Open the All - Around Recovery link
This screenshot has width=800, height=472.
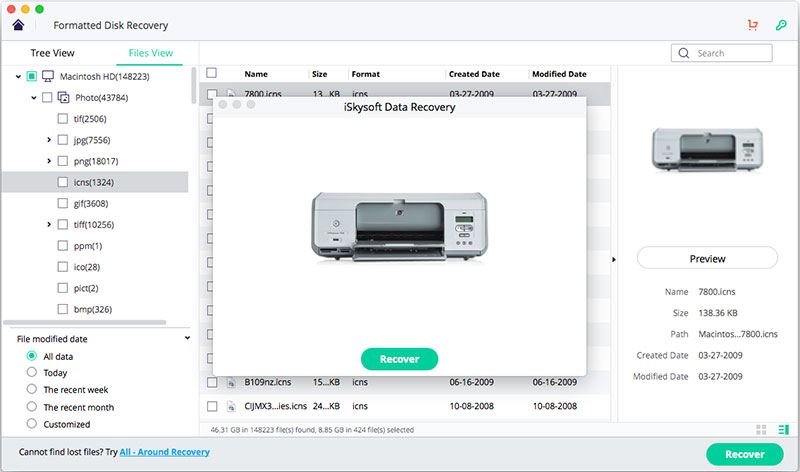pos(164,452)
